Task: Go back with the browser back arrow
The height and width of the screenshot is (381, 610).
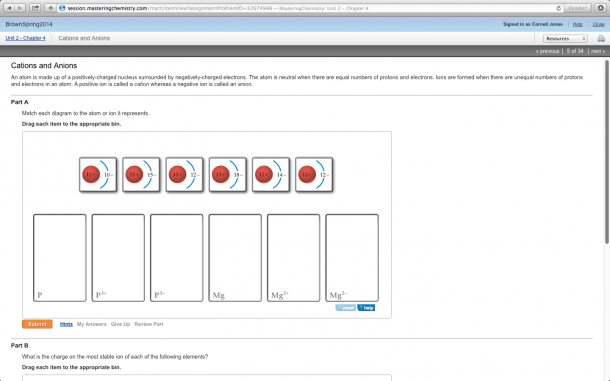Action: click(x=9, y=8)
